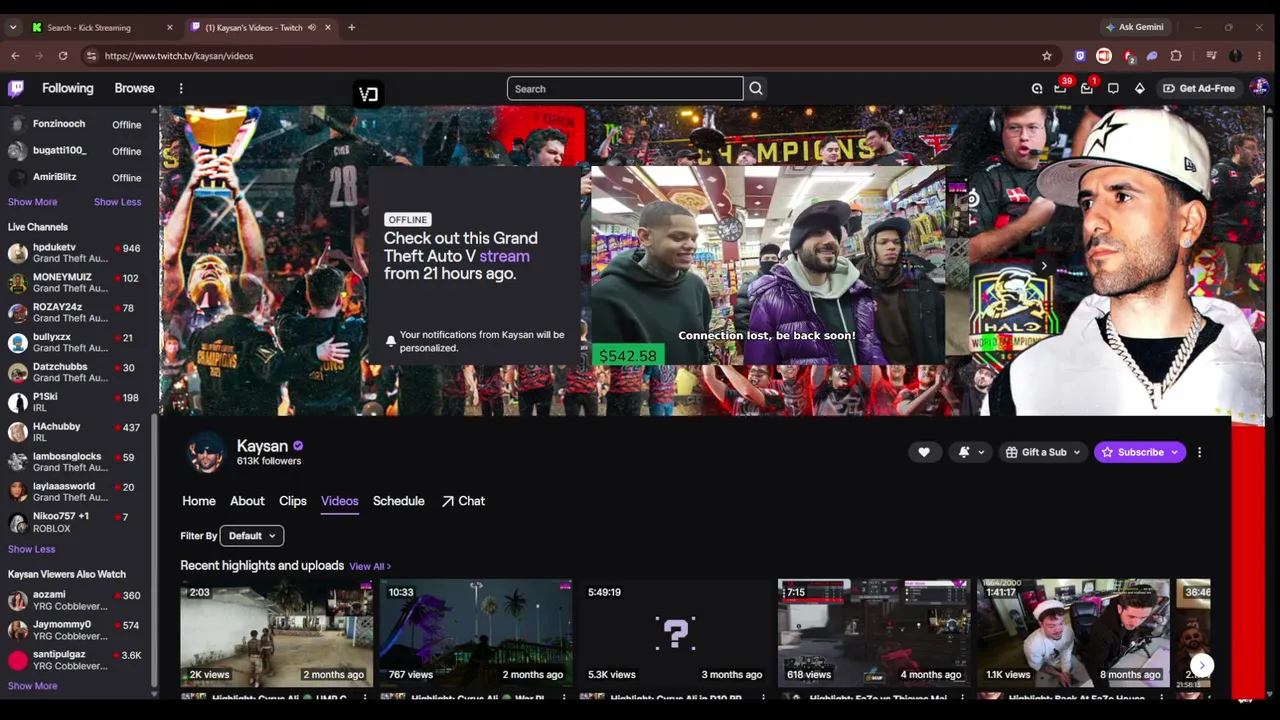Open View All highlights link
Screen dimensions: 1280x720
pos(370,566)
